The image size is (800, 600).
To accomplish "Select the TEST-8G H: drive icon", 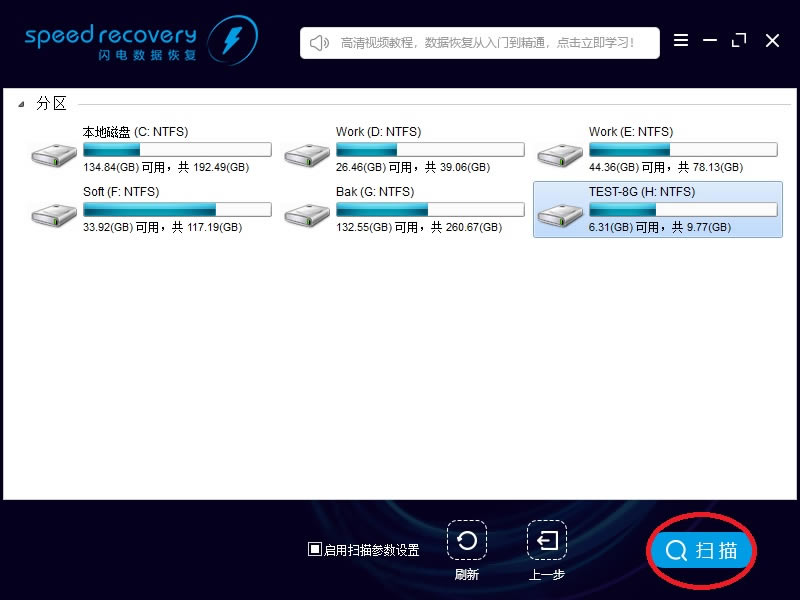I will coord(560,213).
